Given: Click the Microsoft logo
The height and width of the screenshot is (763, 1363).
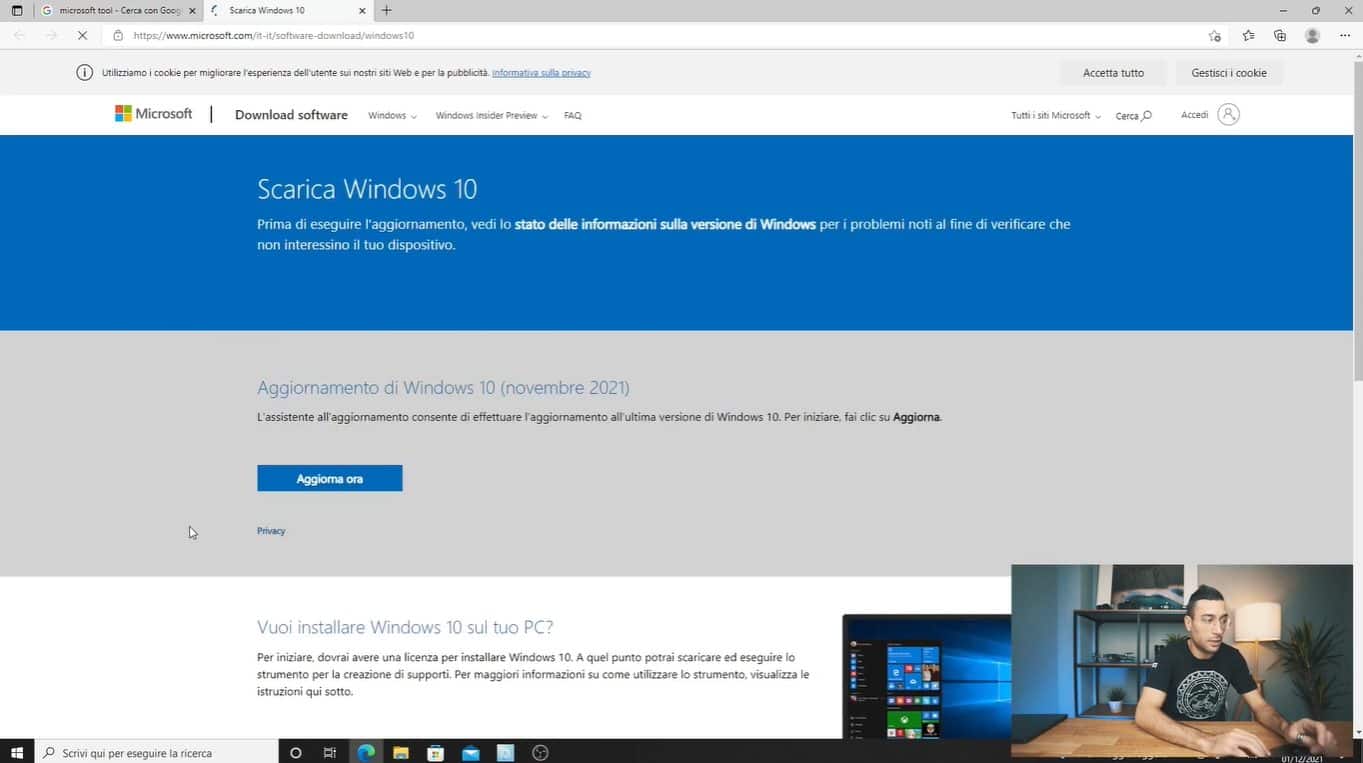Looking at the screenshot, I should [x=153, y=114].
